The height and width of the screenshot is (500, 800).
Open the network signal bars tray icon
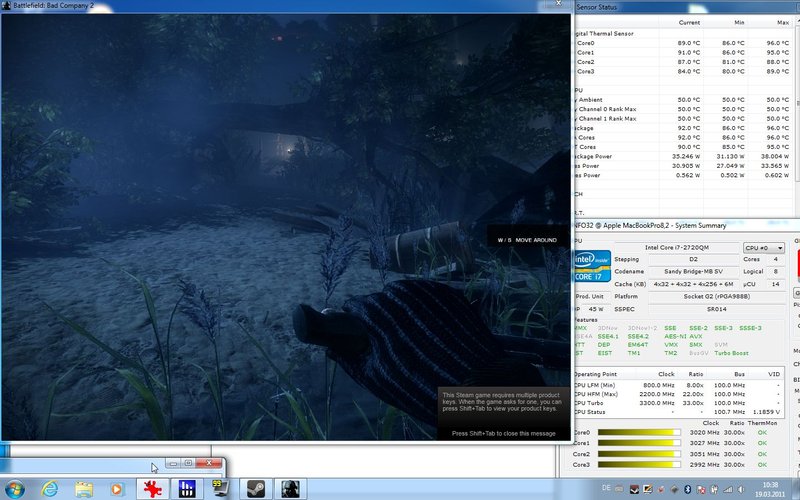pos(728,489)
